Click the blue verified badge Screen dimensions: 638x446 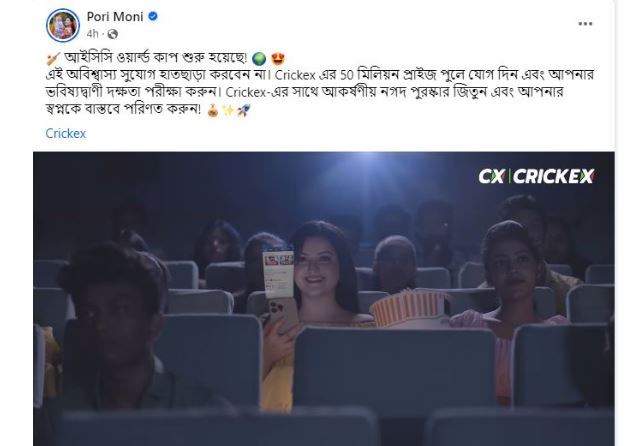pos(153,16)
